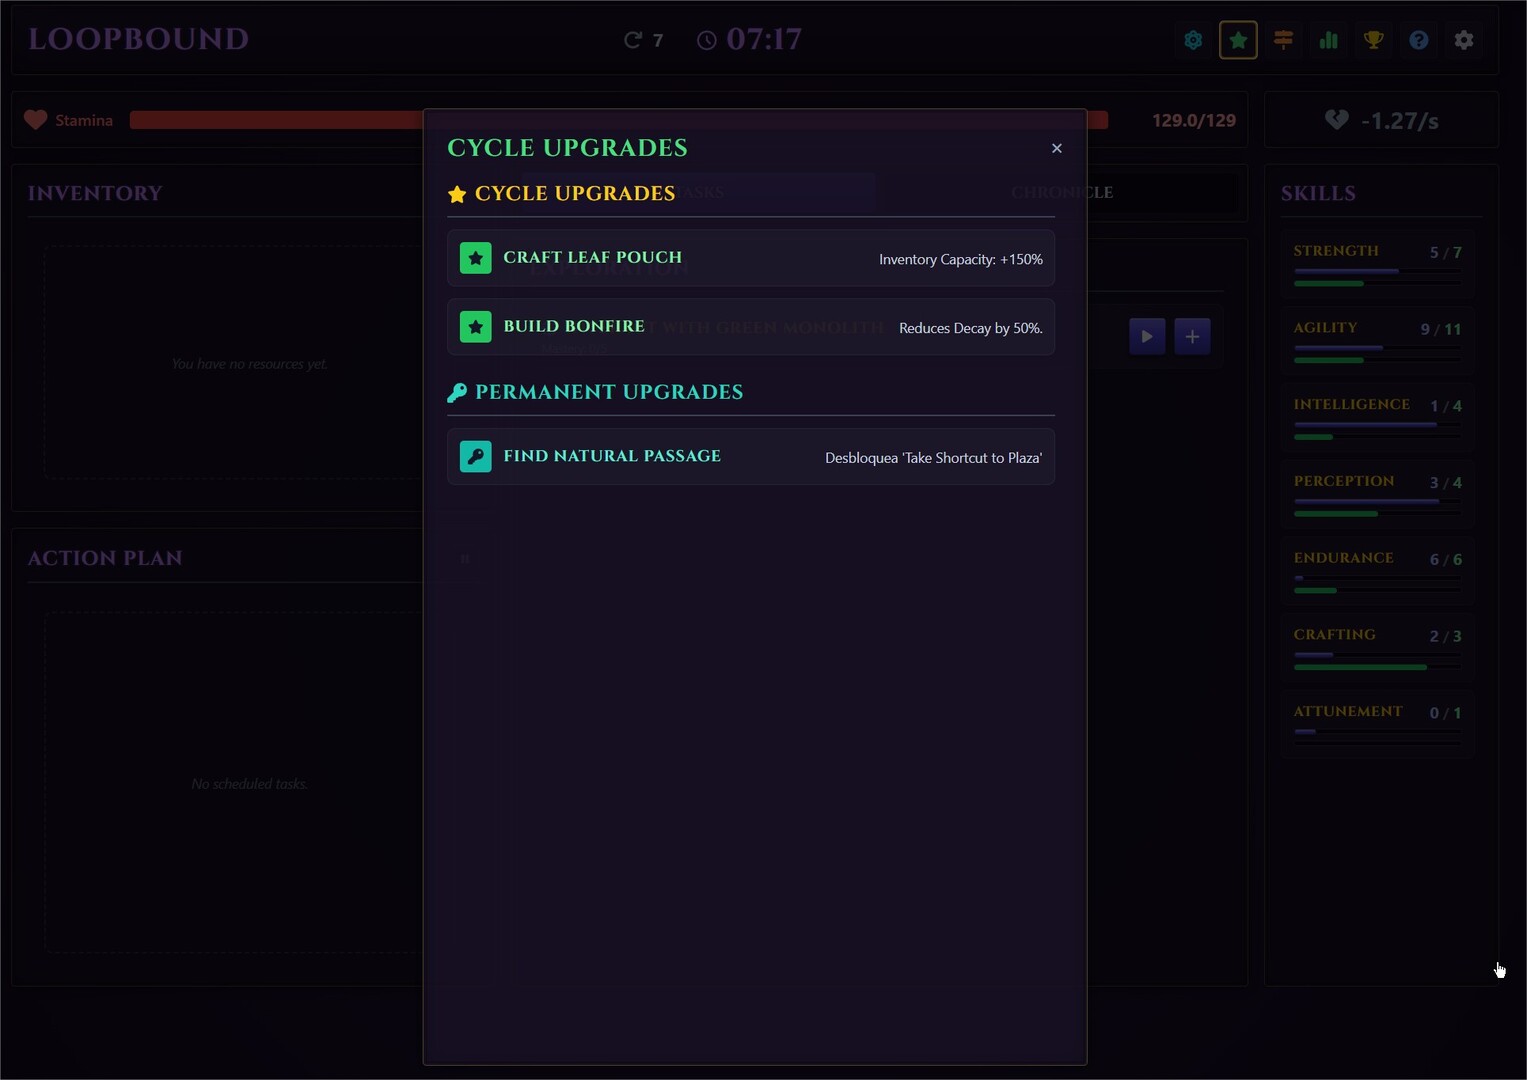Open the settings gear
The image size is (1527, 1080).
click(1463, 40)
